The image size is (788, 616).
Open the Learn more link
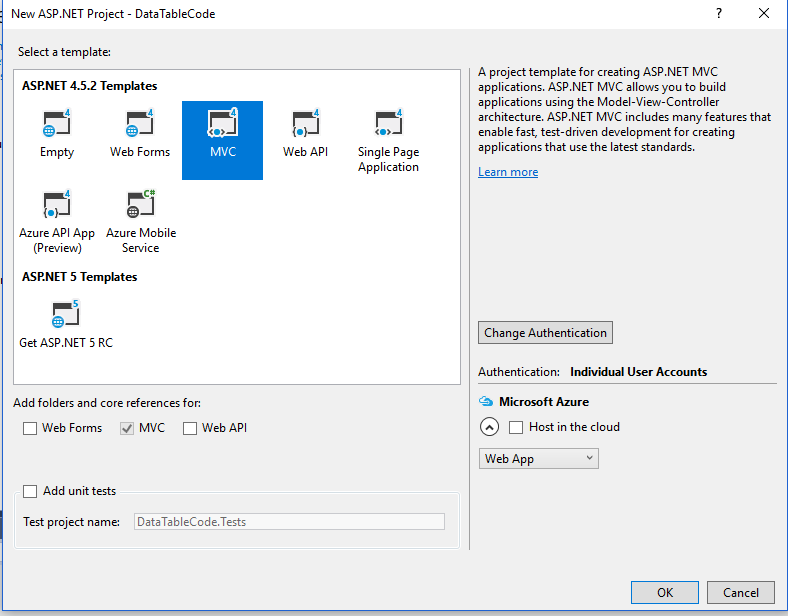pos(508,172)
